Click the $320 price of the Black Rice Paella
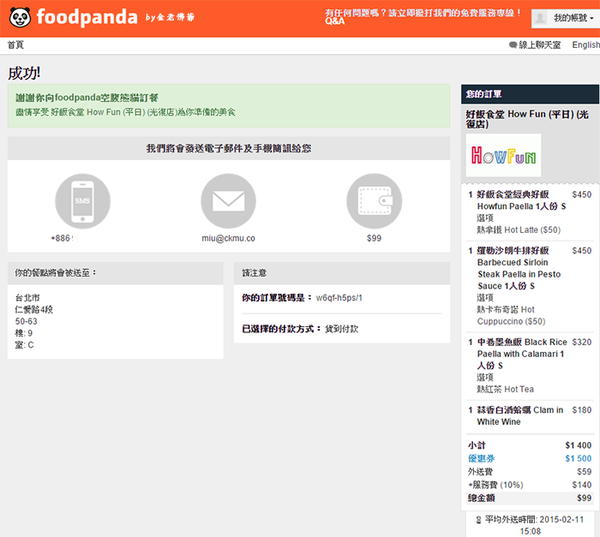The height and width of the screenshot is (537, 600). [582, 342]
